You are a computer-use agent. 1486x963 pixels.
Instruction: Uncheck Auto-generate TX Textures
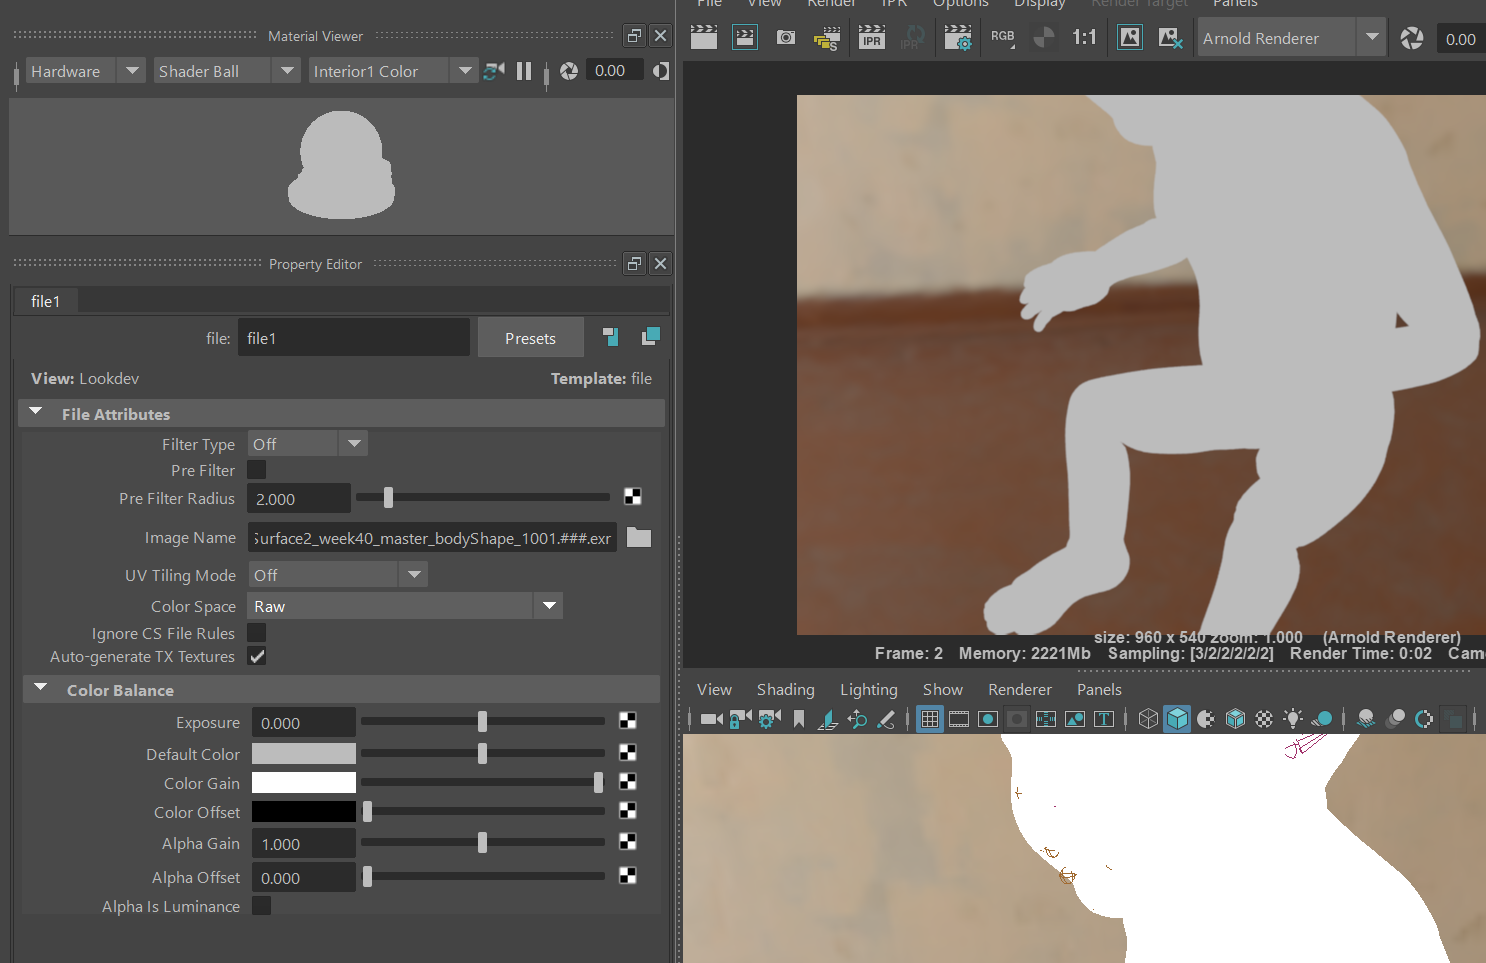257,656
